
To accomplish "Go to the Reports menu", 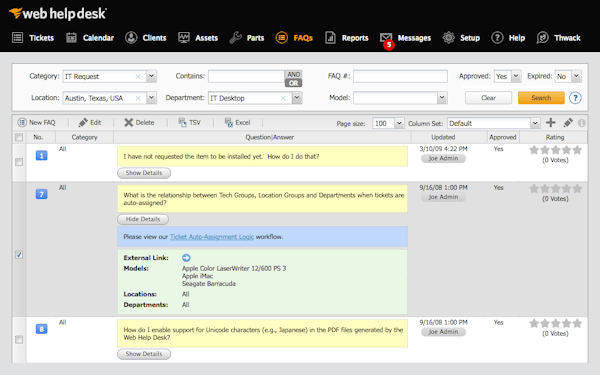I will 355,38.
